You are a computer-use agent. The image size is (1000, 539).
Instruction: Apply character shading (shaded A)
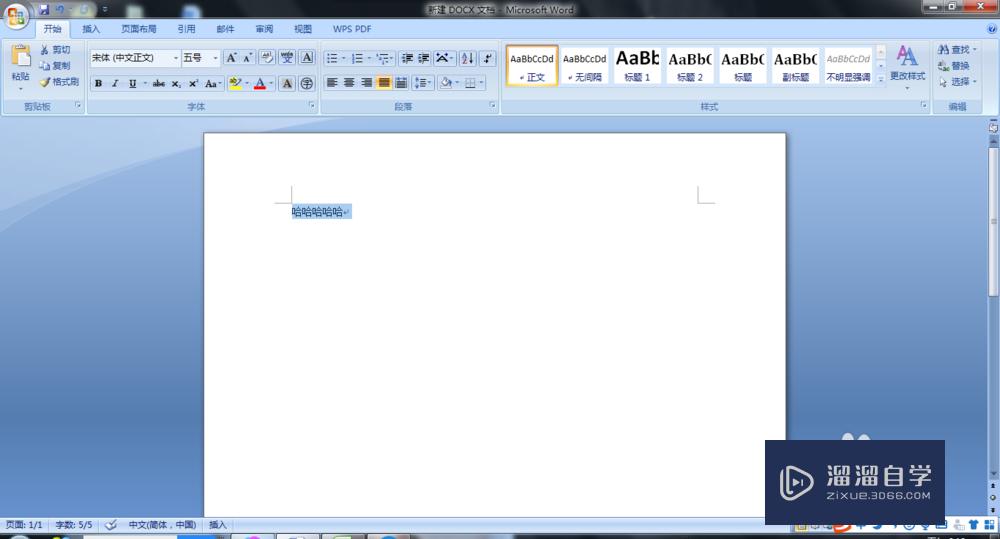pyautogui.click(x=287, y=84)
